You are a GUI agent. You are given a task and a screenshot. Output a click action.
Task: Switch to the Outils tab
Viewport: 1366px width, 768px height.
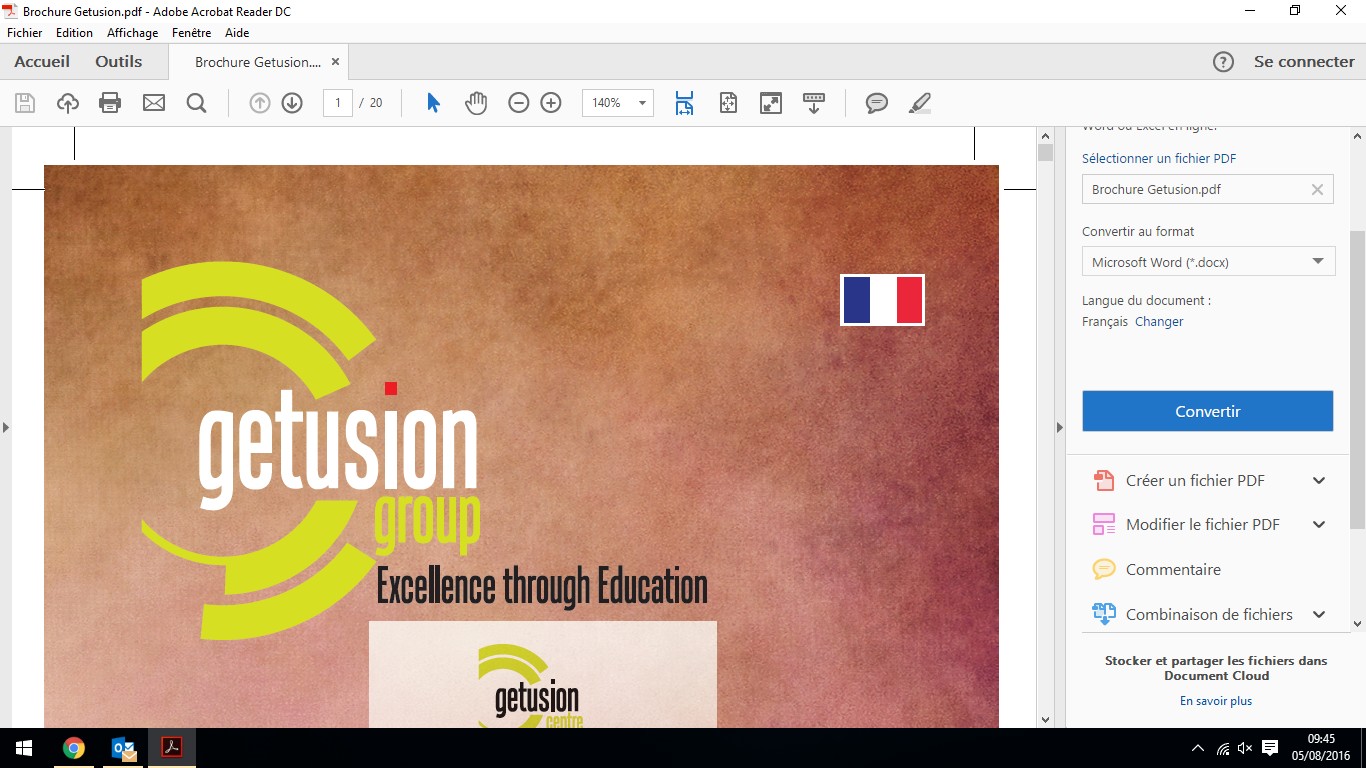pos(118,62)
